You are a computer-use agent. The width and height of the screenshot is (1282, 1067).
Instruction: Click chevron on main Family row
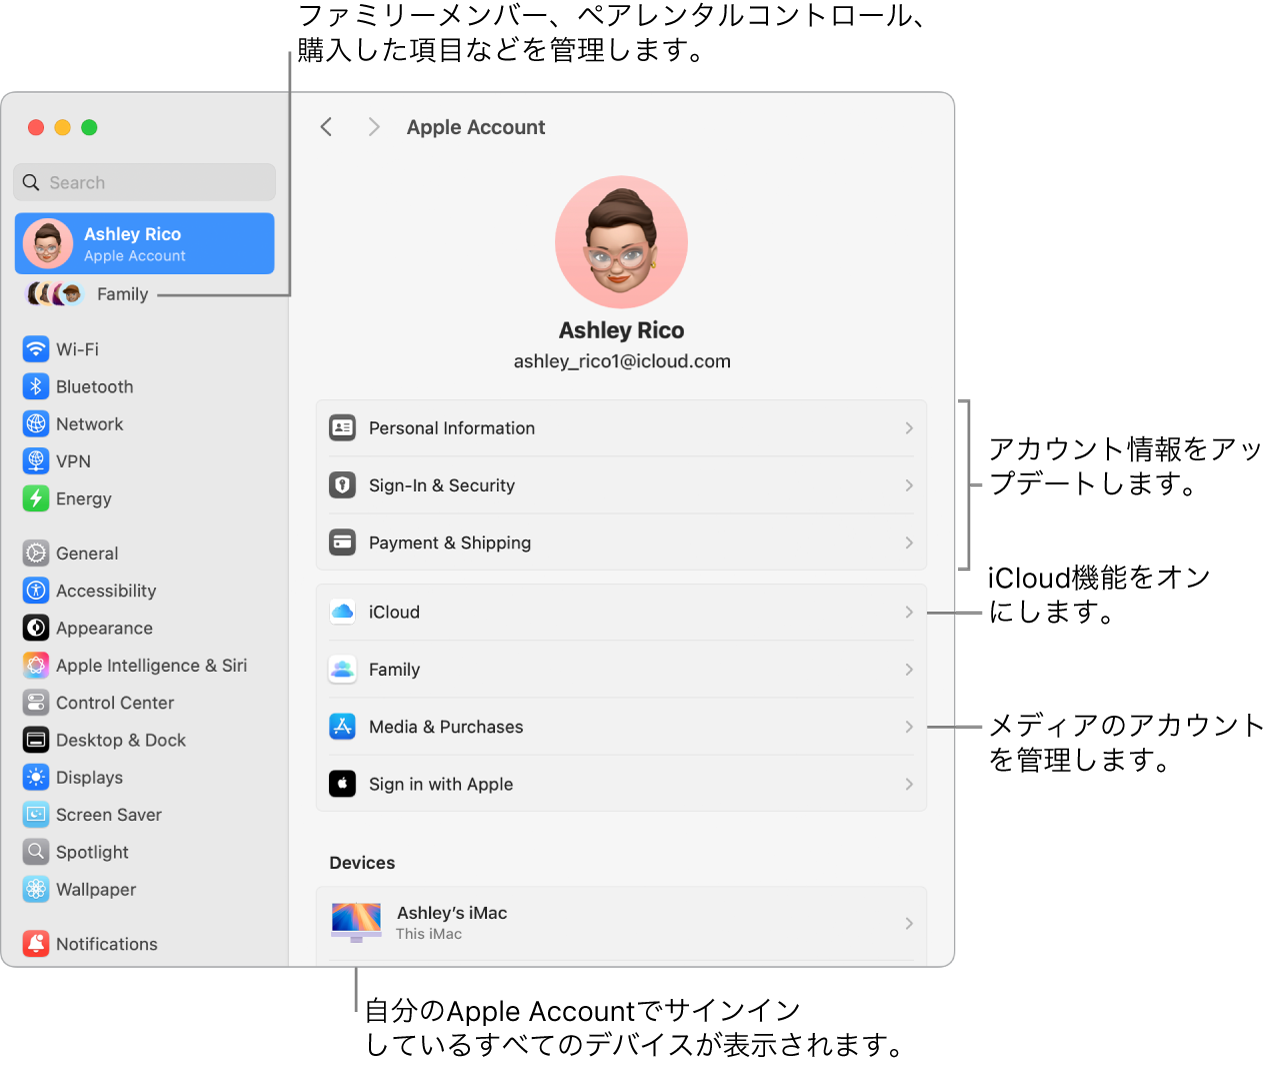(909, 669)
